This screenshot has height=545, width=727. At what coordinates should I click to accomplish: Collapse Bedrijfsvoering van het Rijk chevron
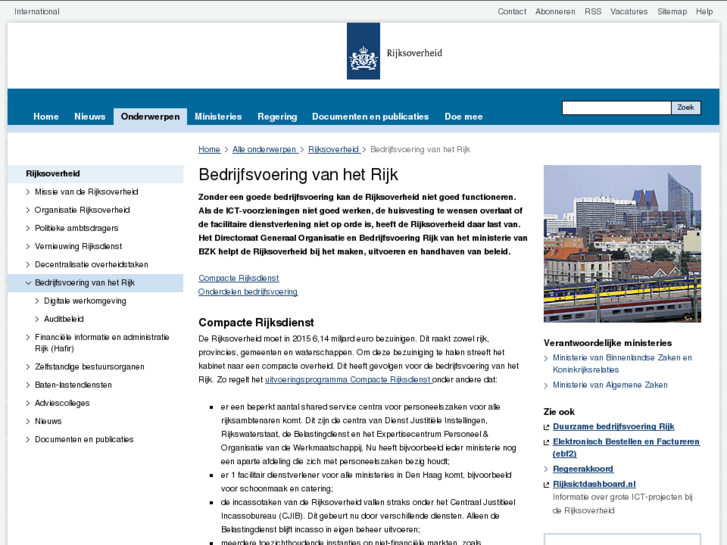(28, 283)
